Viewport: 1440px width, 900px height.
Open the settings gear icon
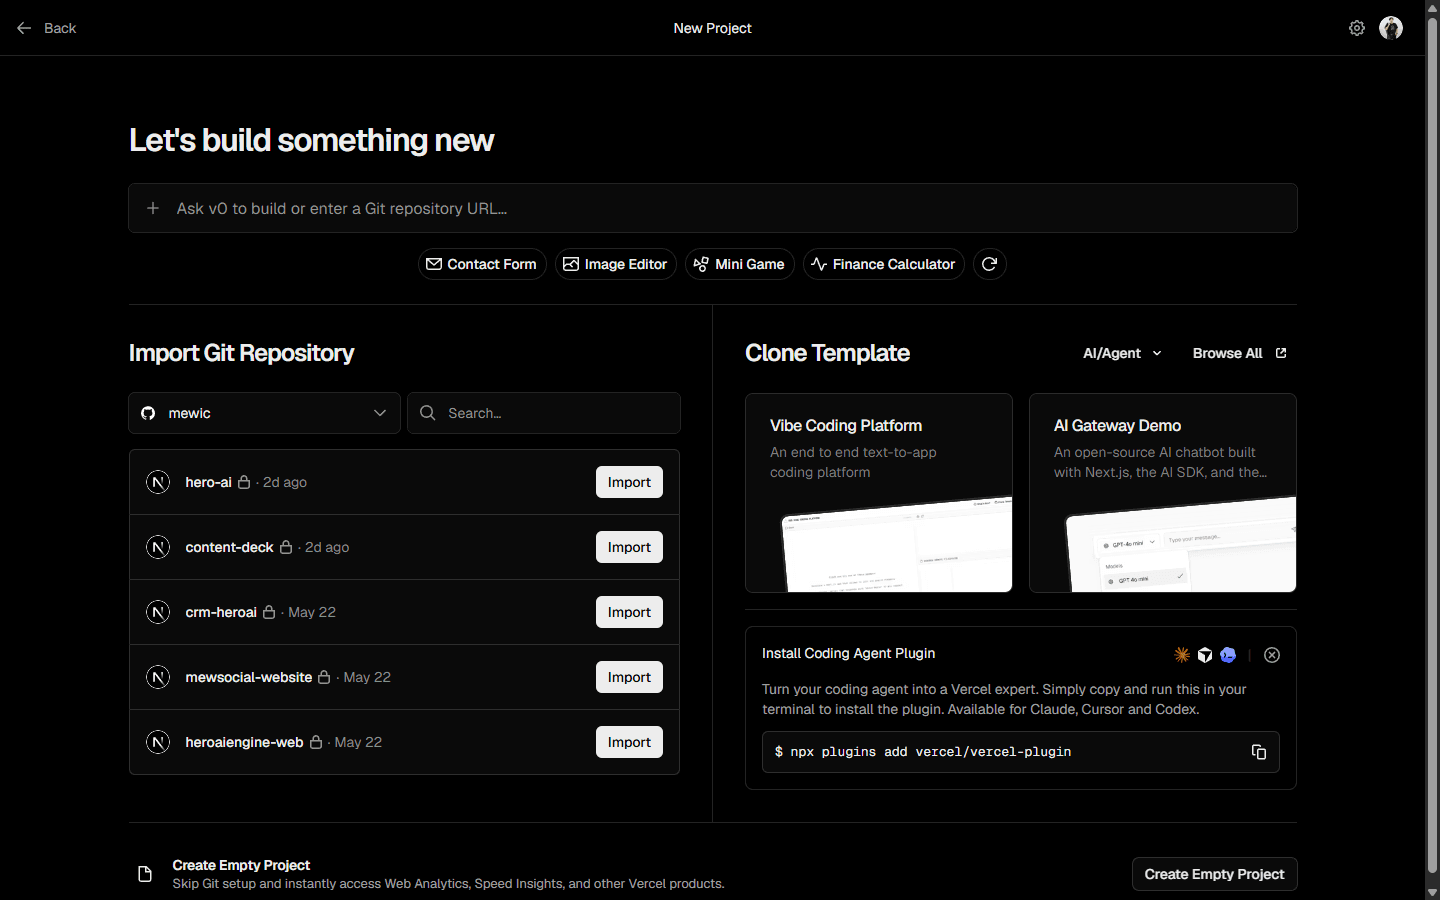tap(1357, 28)
